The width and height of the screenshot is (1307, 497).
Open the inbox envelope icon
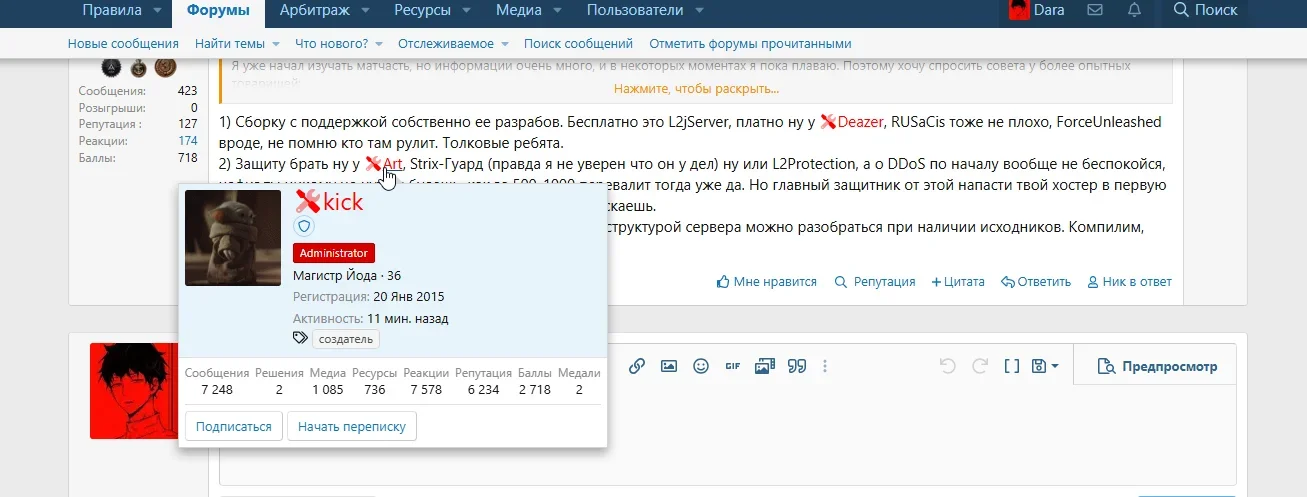click(x=1095, y=10)
